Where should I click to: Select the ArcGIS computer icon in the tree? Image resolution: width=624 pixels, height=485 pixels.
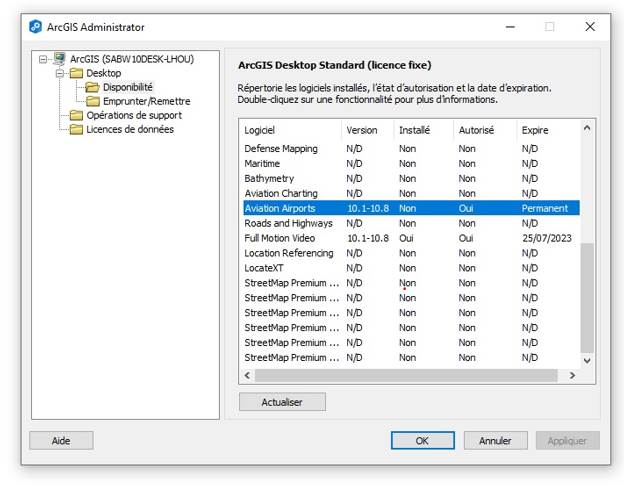pyautogui.click(x=60, y=58)
